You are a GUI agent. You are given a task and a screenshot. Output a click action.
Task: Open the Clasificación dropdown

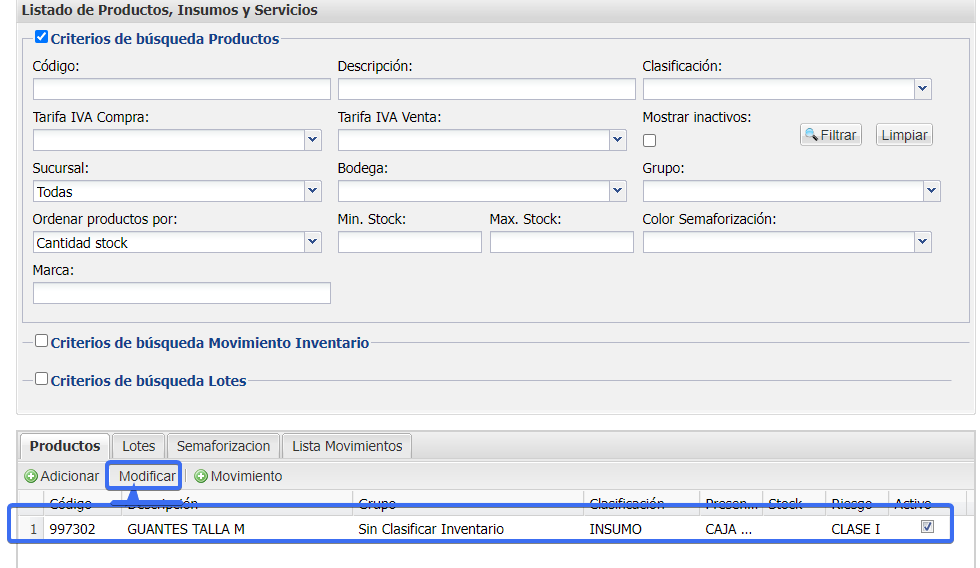(922, 90)
